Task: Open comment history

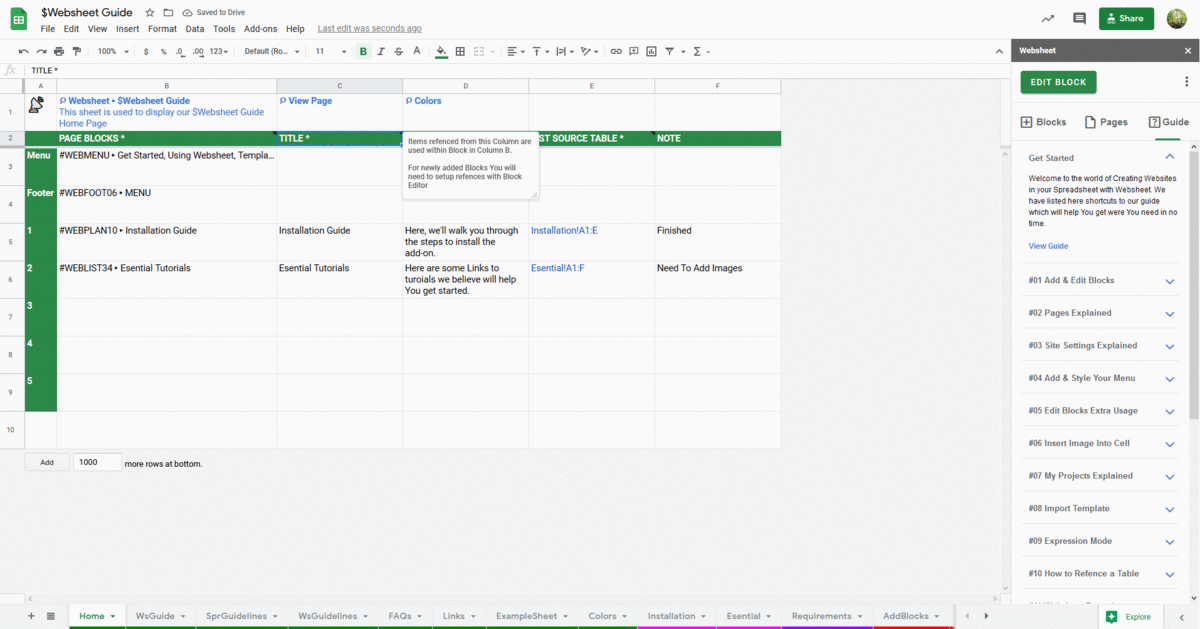Action: [x=1079, y=18]
